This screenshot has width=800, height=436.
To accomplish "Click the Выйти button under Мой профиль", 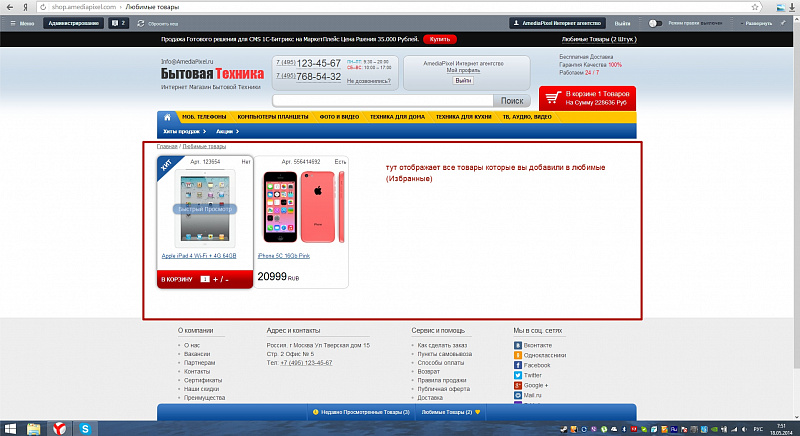I will click(x=463, y=81).
